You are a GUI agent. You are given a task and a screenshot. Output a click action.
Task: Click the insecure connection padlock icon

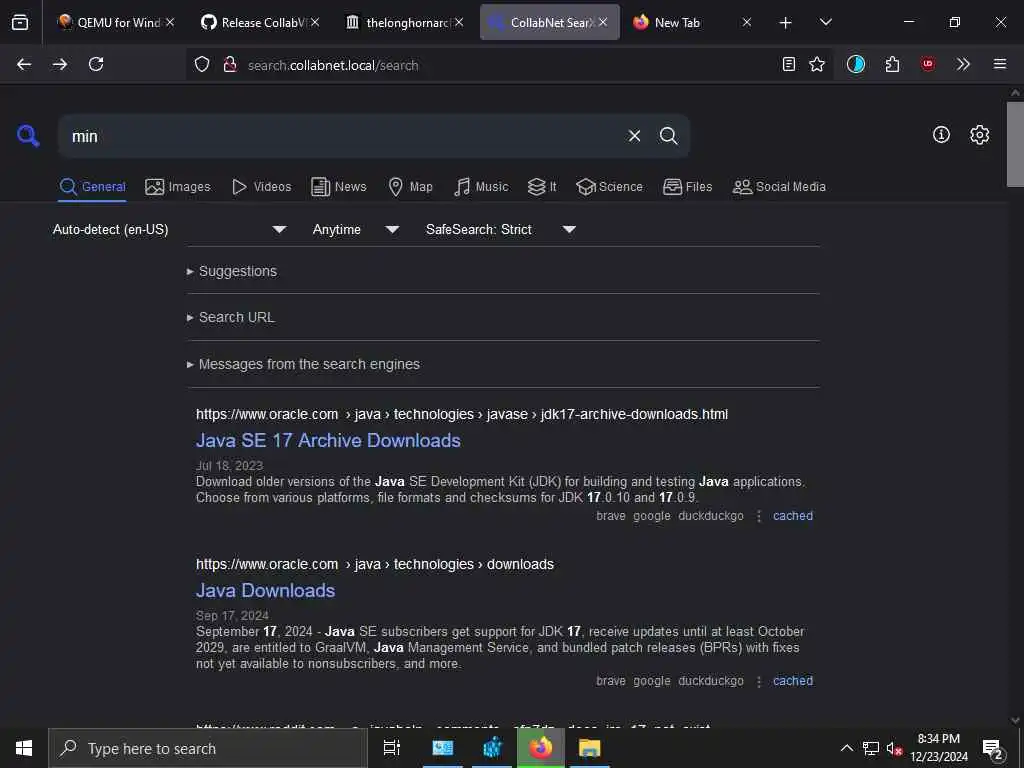[230, 65]
